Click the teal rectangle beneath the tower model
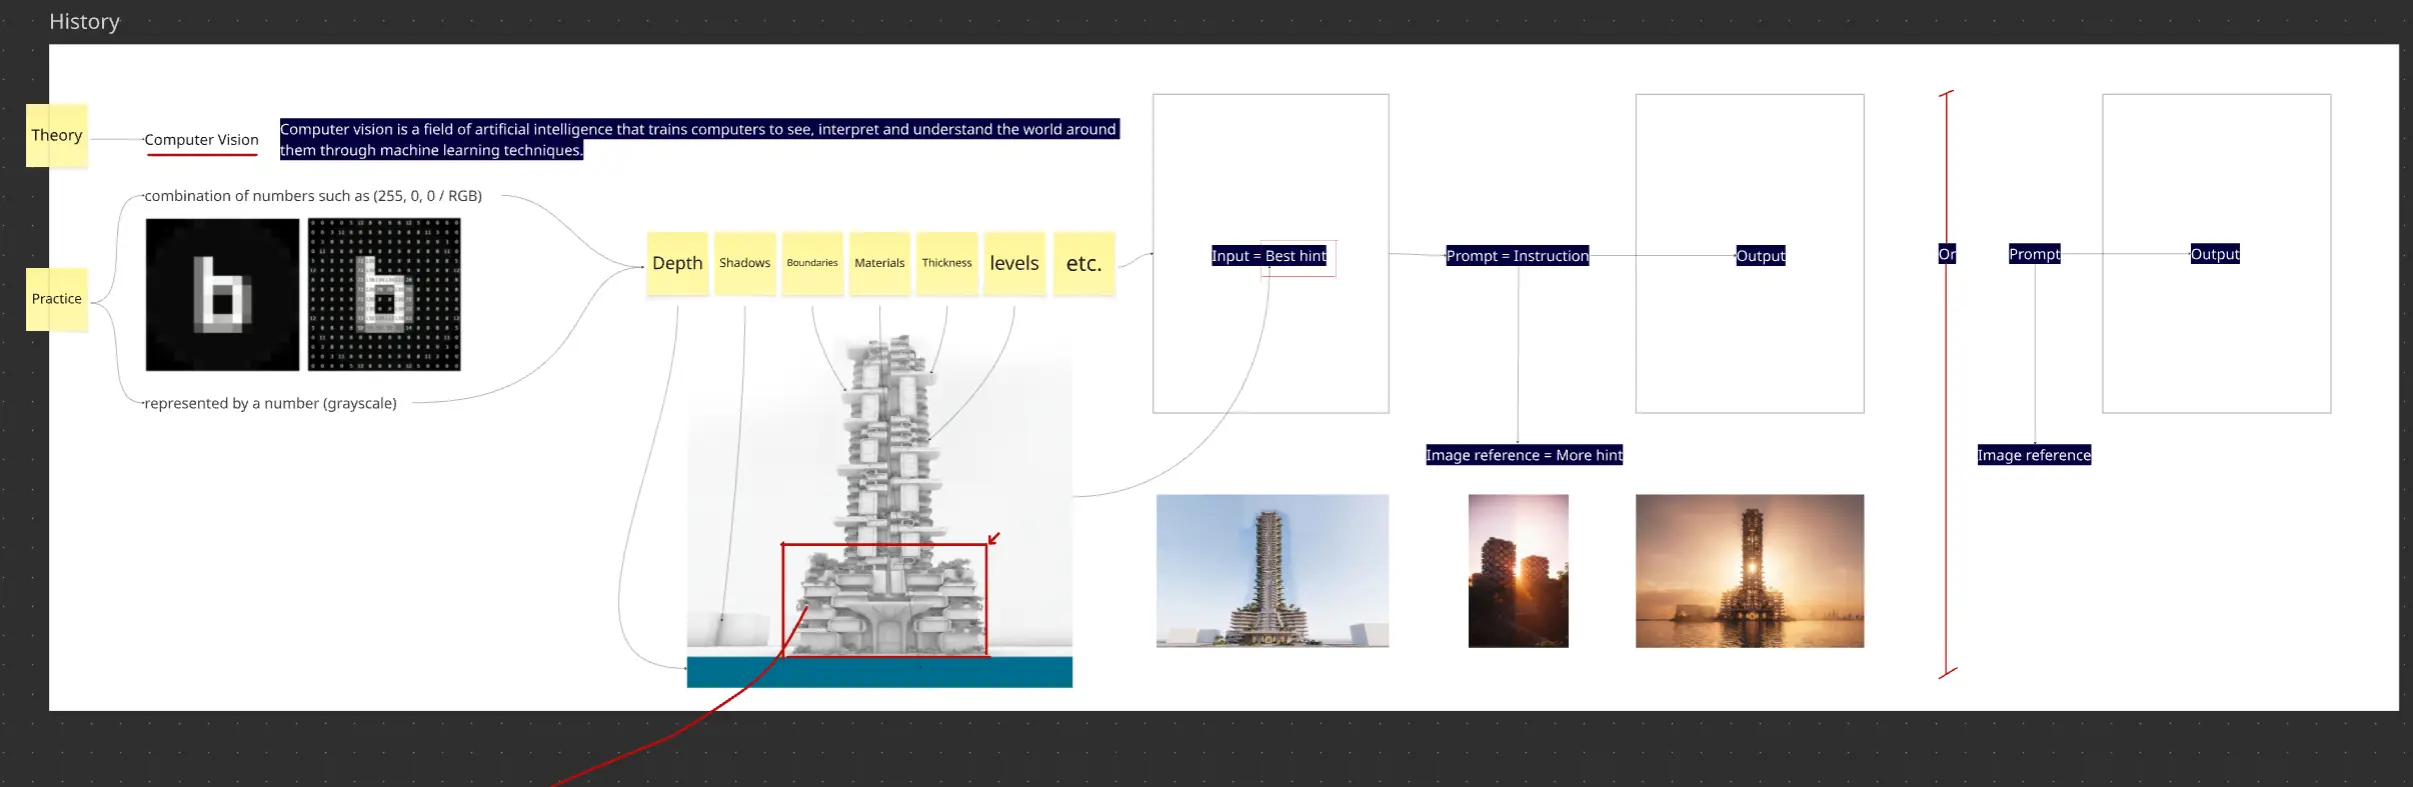 pos(880,672)
